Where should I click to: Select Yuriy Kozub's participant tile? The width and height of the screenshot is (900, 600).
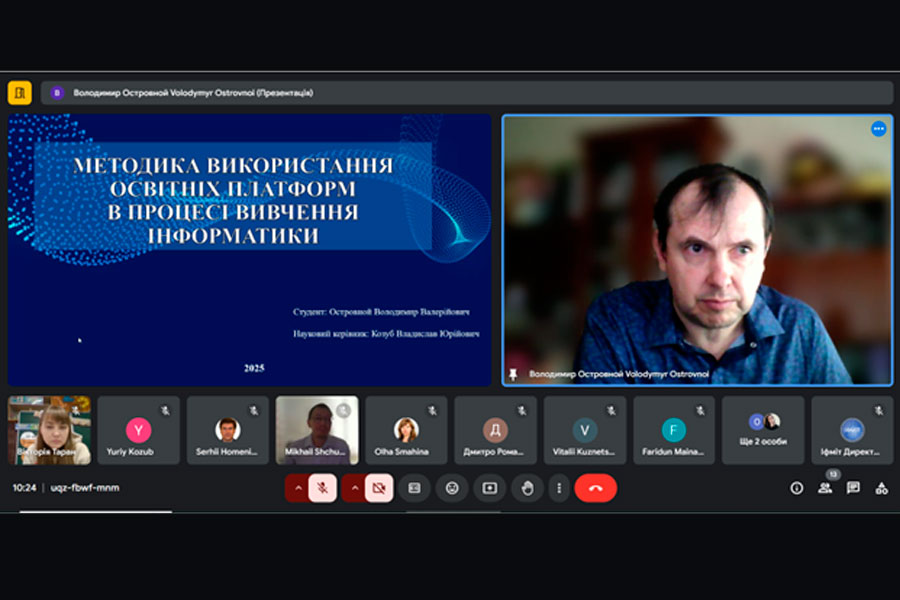click(139, 430)
